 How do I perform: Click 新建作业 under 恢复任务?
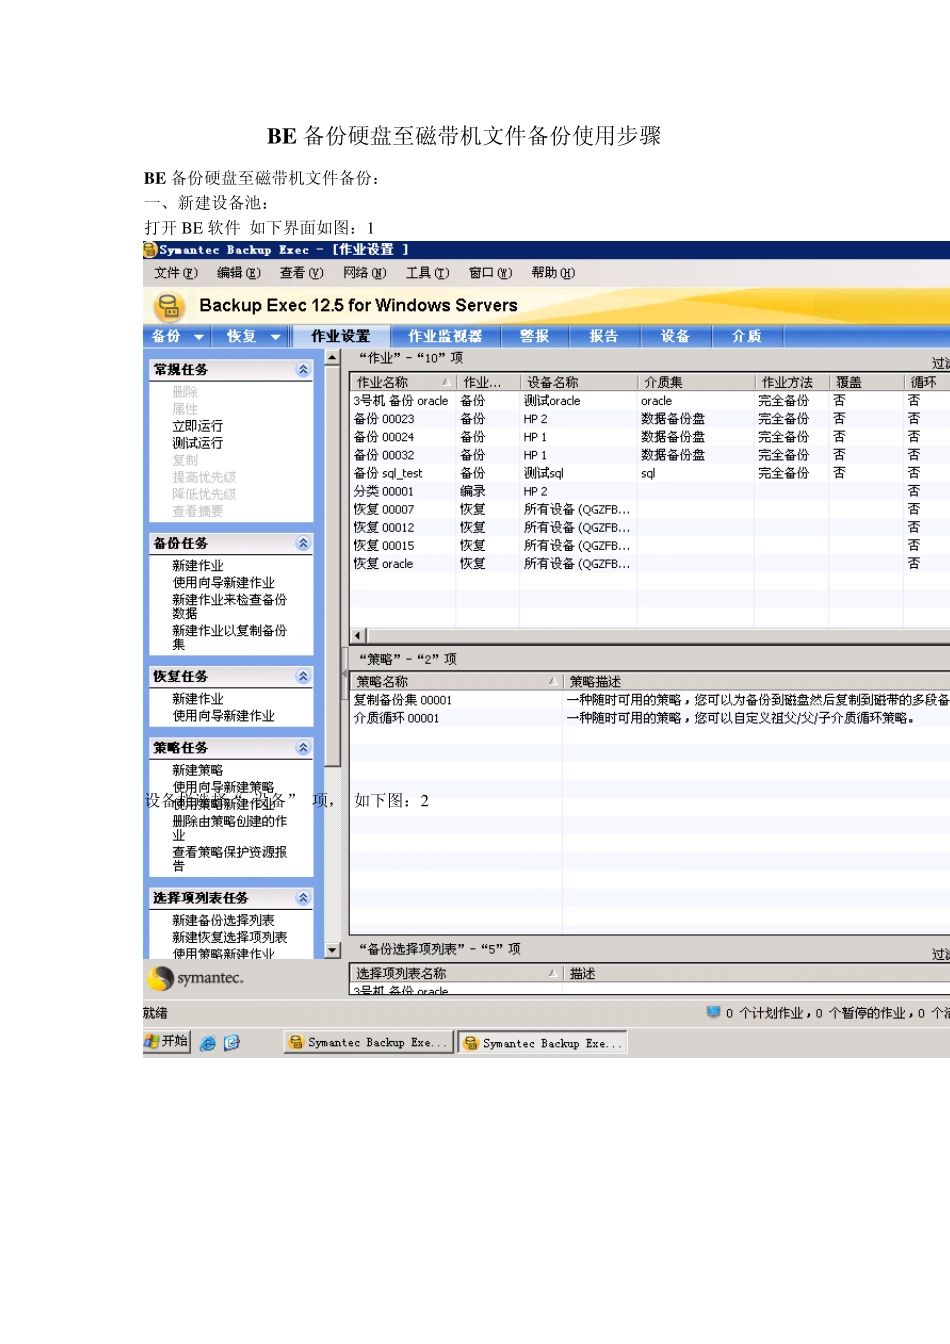[x=197, y=699]
